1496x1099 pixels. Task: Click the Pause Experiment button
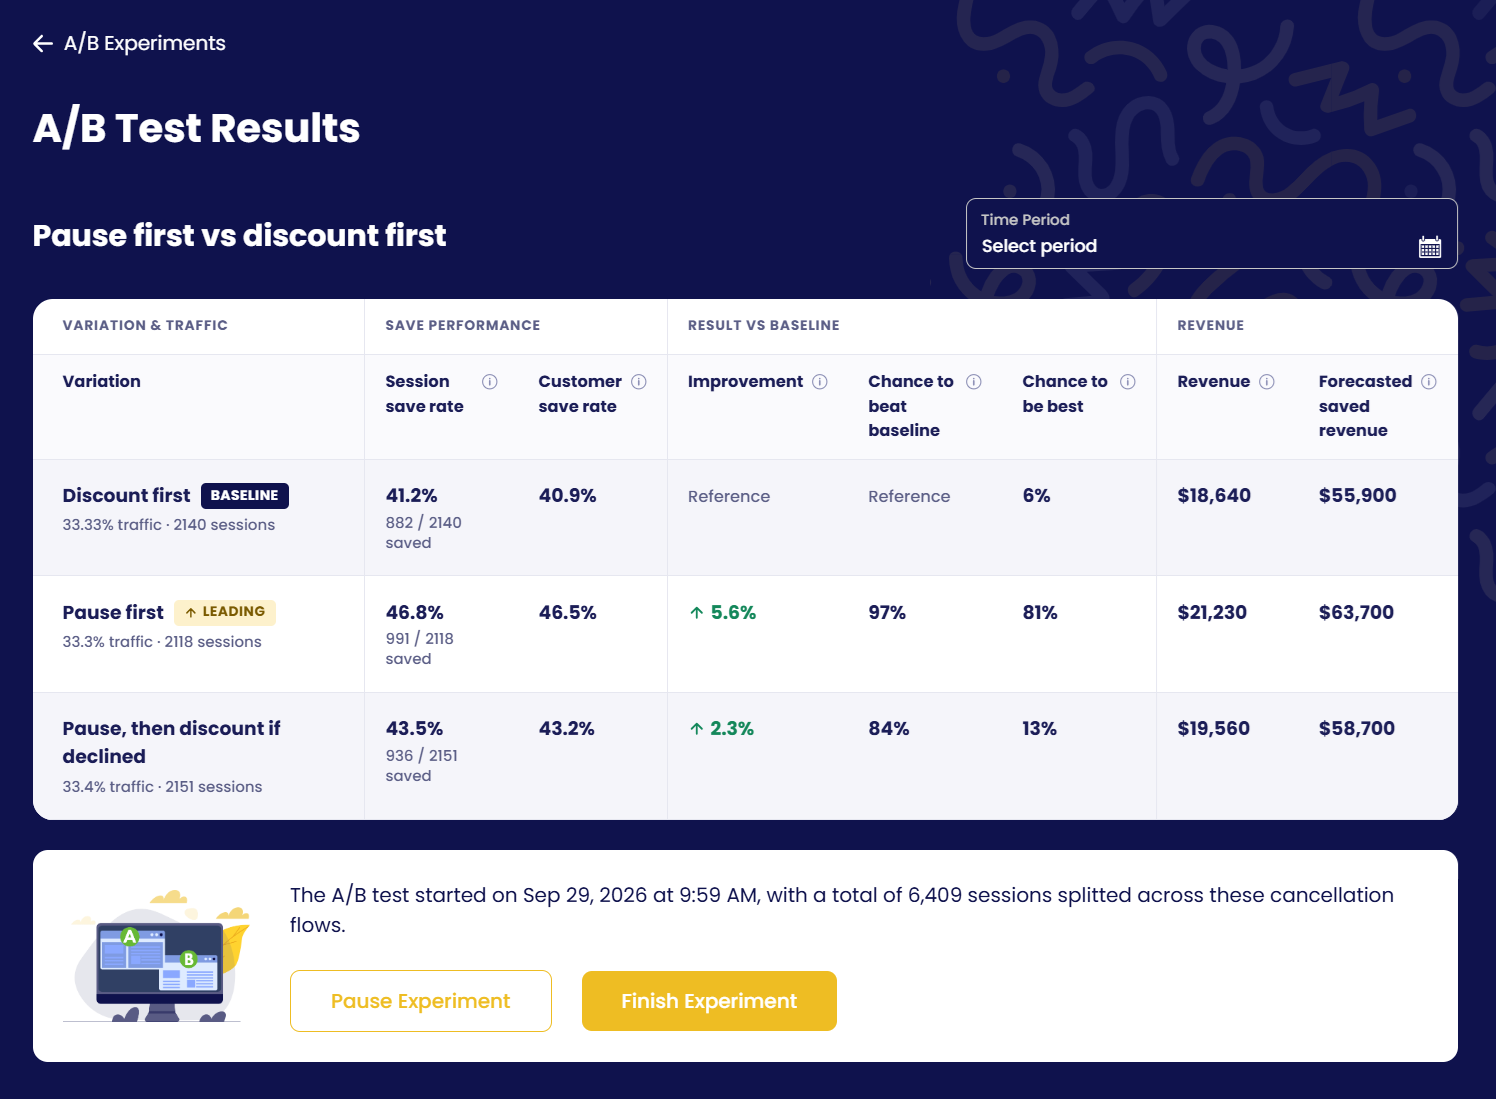pos(421,1001)
